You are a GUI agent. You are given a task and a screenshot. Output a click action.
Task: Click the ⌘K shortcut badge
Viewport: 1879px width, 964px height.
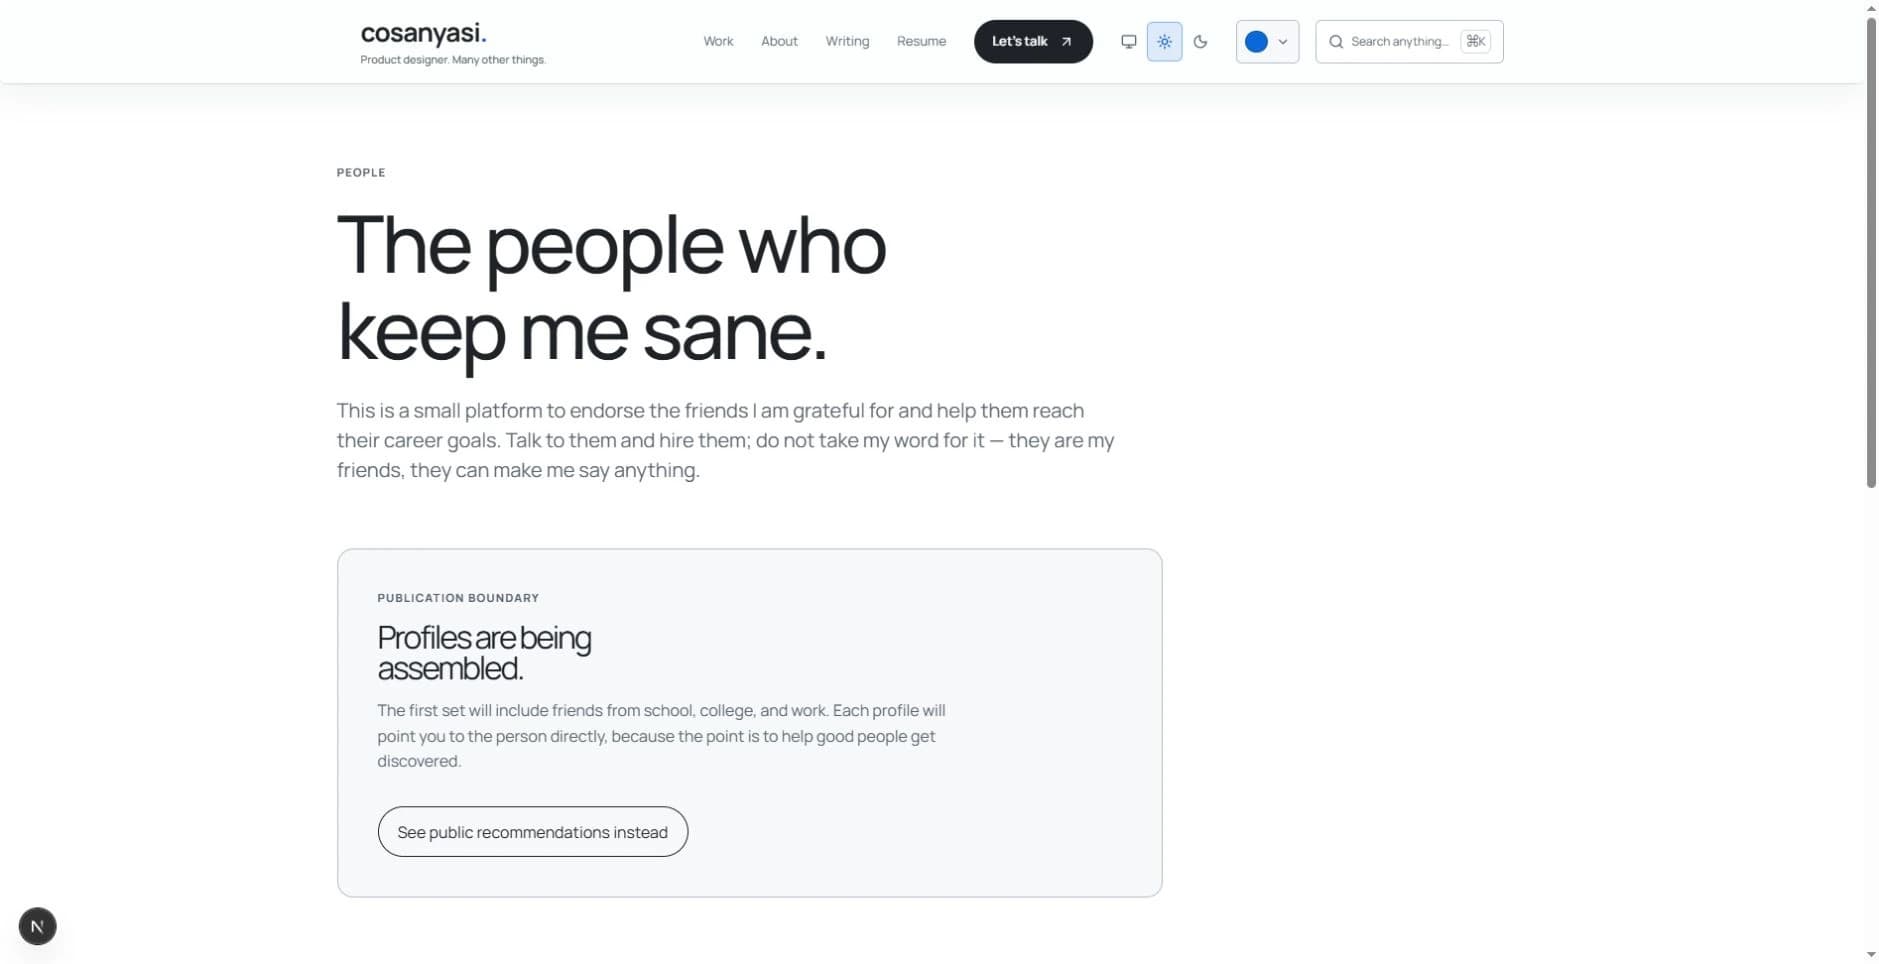1475,41
